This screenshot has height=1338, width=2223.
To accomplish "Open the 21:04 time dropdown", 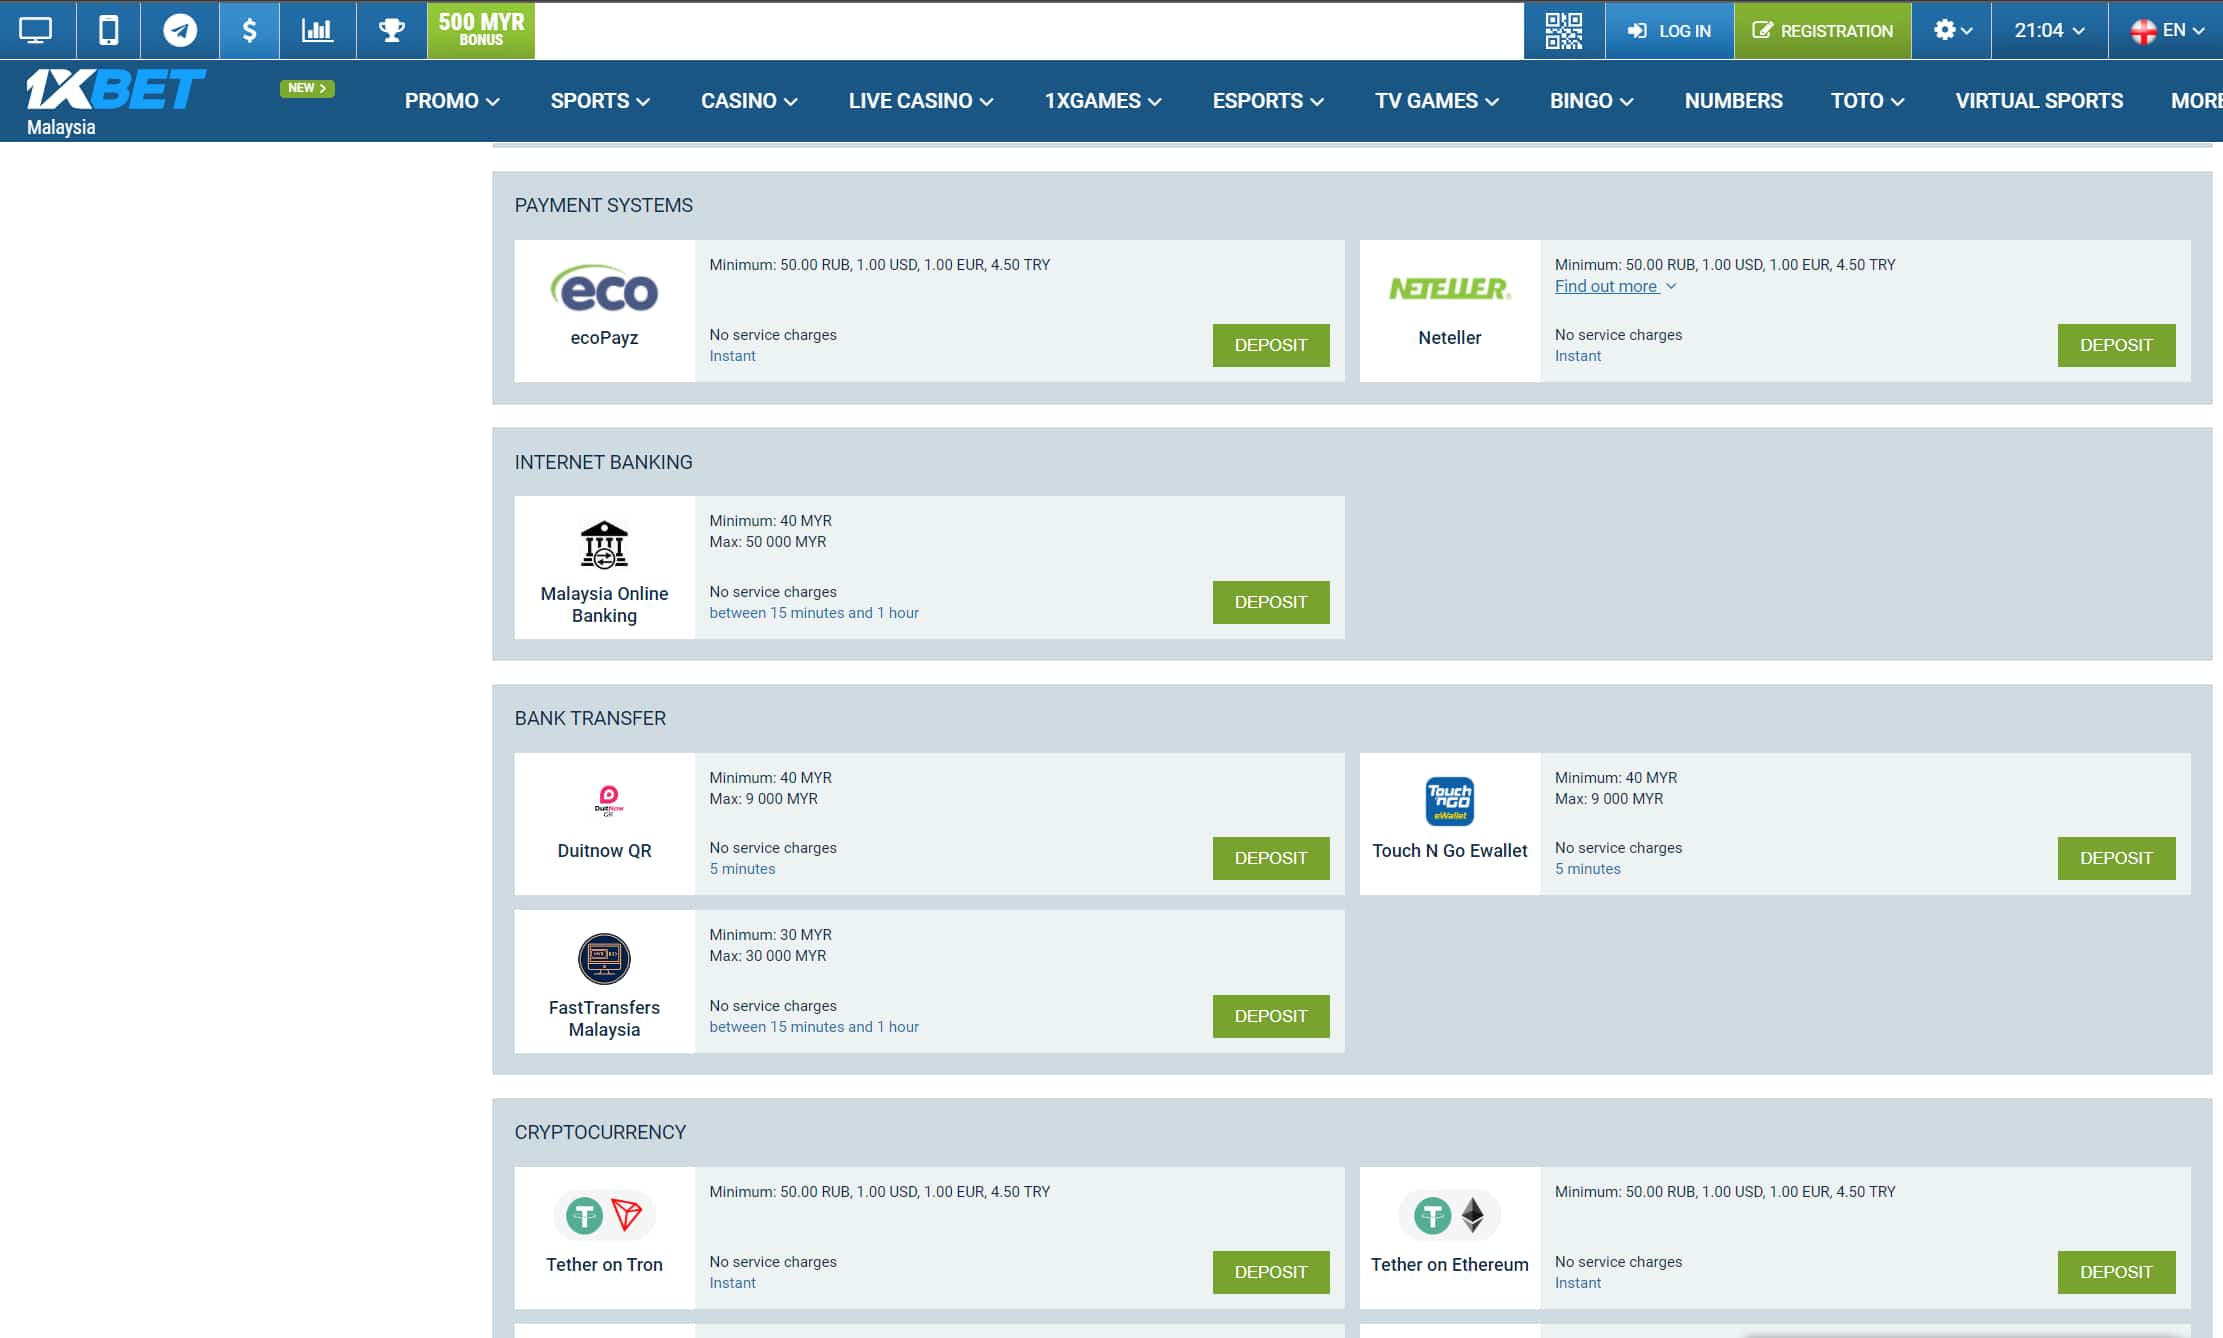I will 2049,30.
